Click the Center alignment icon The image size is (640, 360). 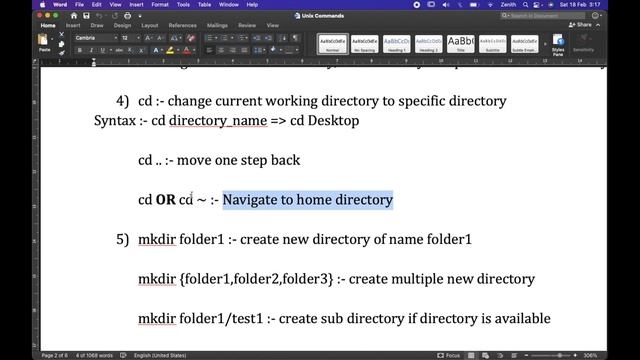[221, 50]
